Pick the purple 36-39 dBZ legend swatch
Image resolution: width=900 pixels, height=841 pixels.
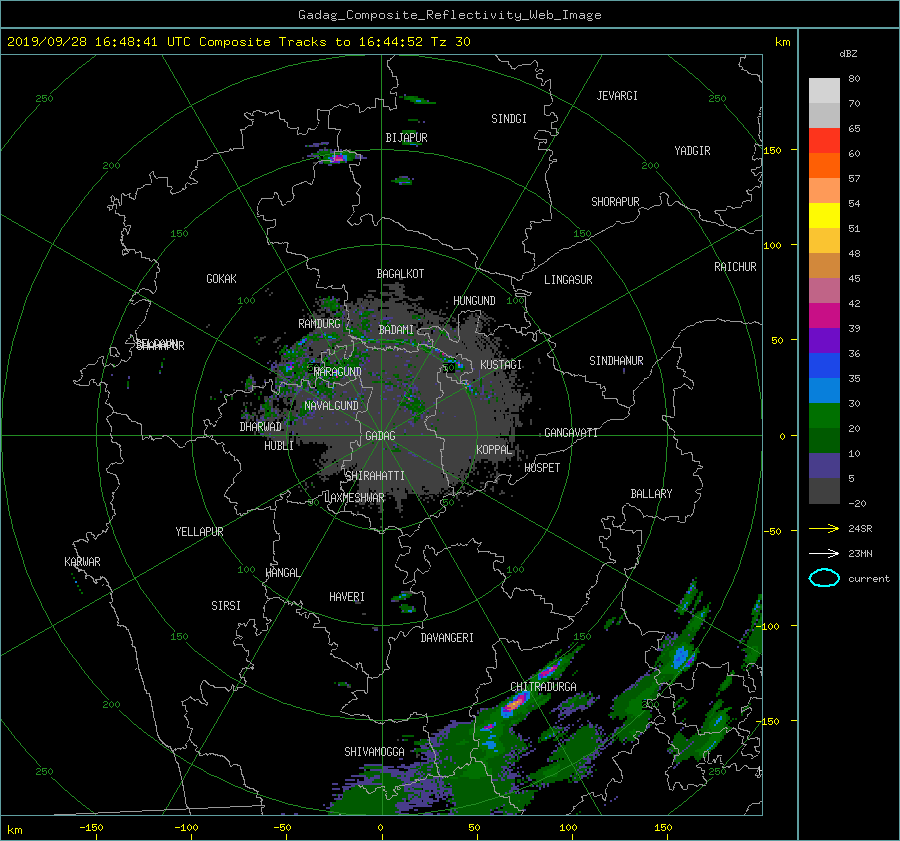824,341
